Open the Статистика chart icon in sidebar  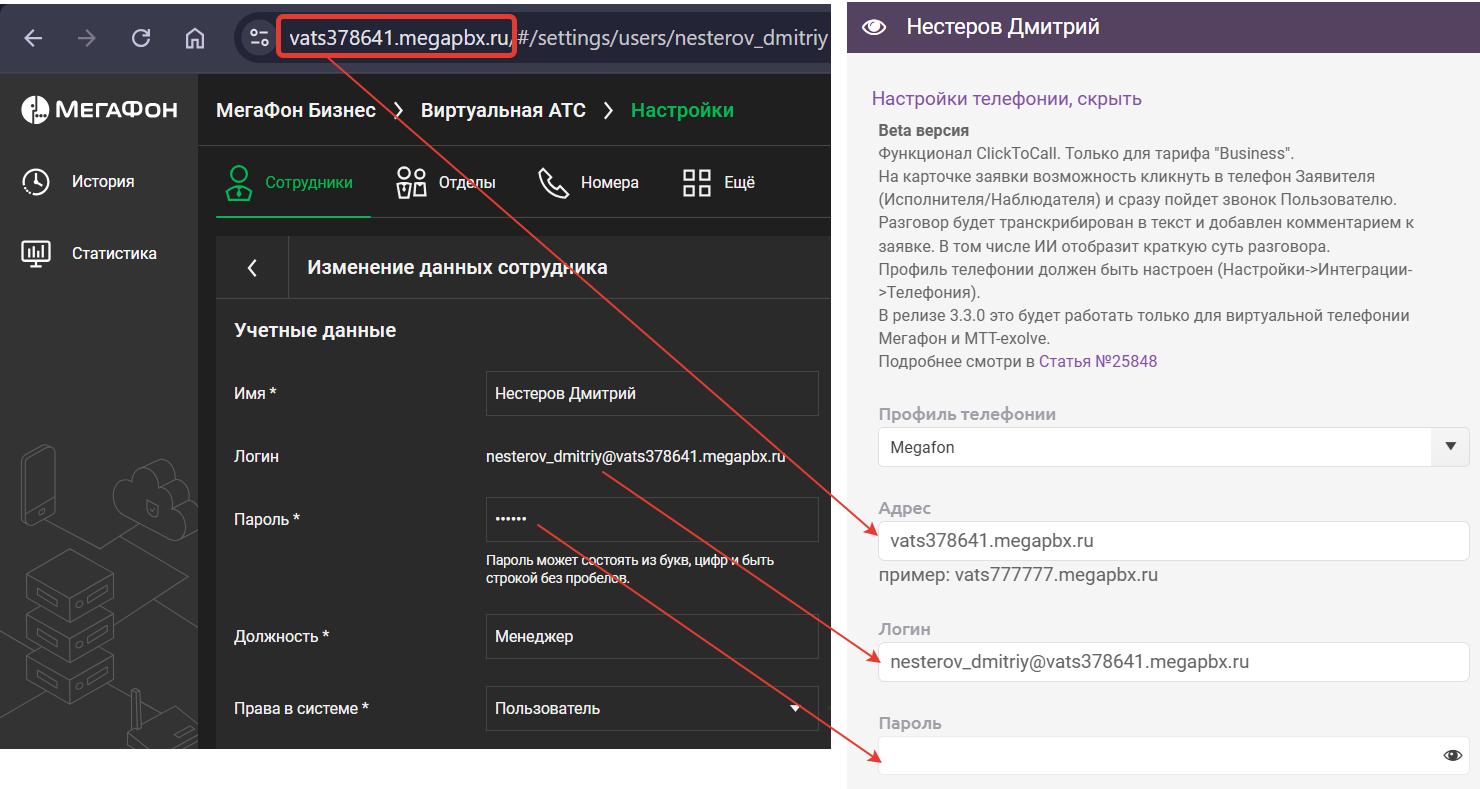pos(36,253)
